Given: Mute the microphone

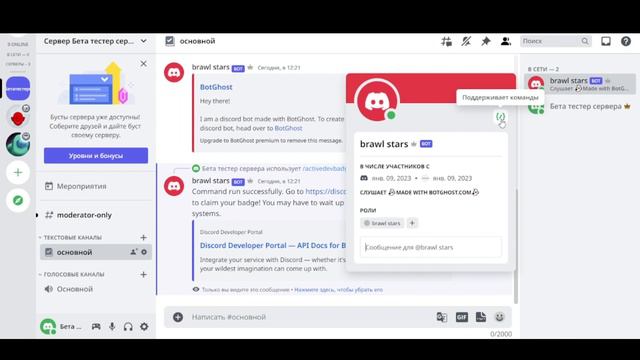Looking at the screenshot, I should coord(112,327).
